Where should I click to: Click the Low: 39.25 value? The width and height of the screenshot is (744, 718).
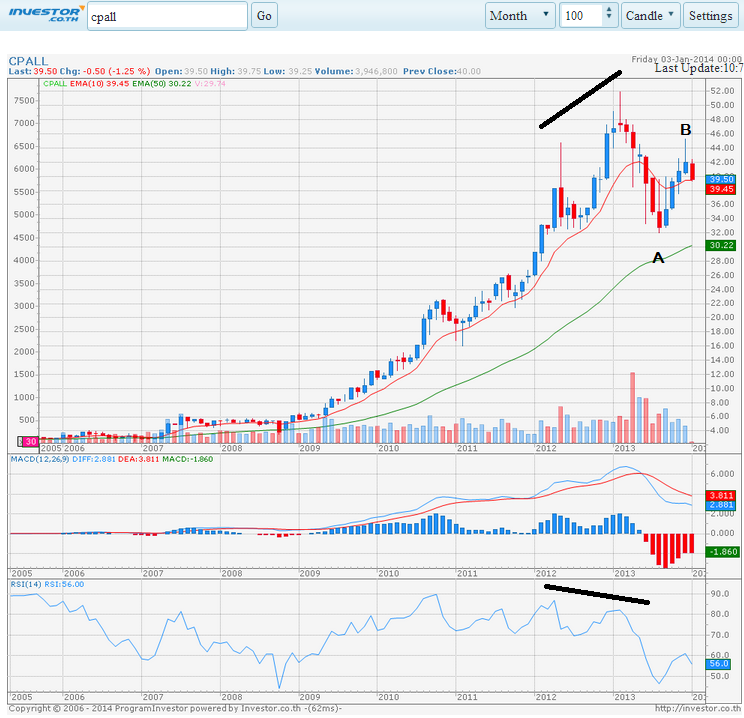click(288, 71)
